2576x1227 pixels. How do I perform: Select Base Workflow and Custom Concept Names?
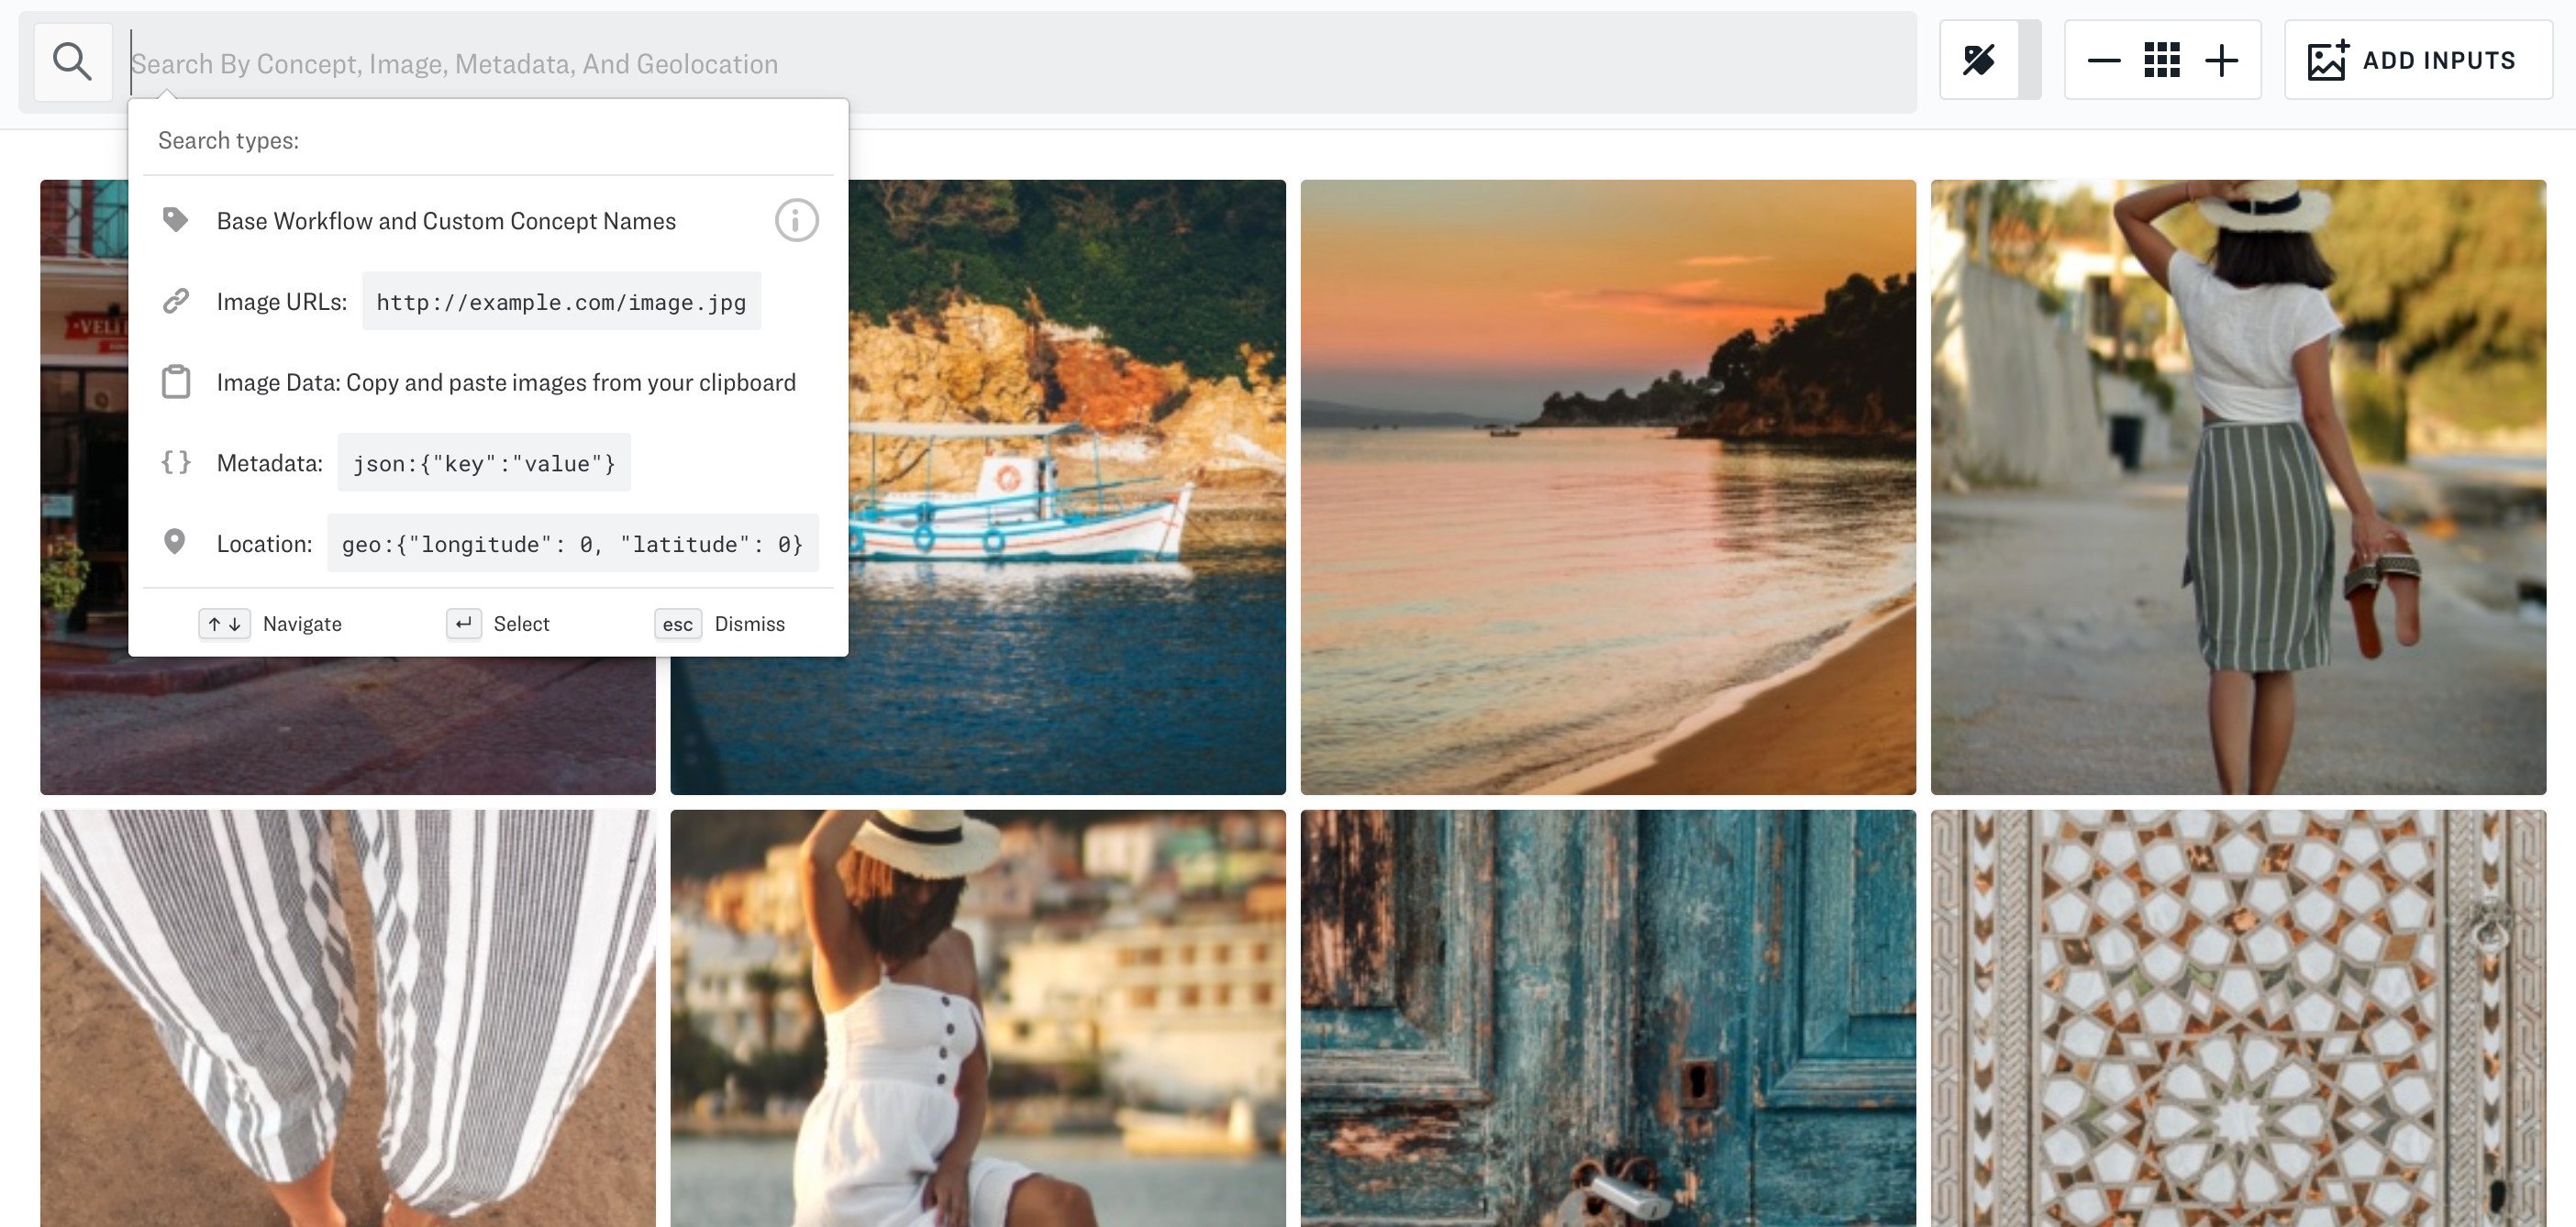point(446,221)
